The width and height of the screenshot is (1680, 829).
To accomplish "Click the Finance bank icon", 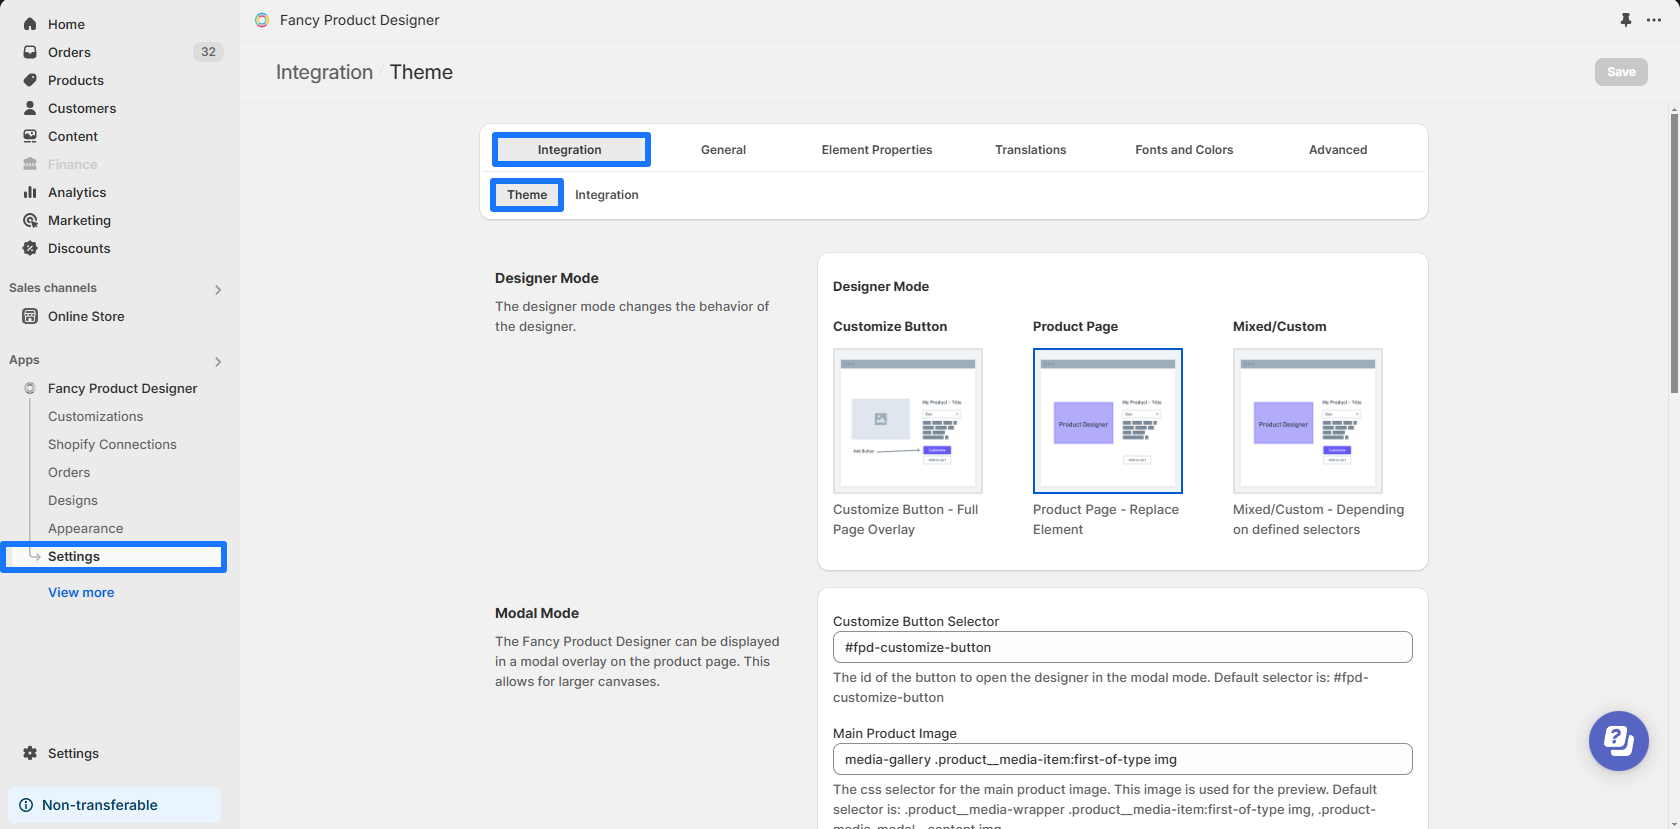I will (x=30, y=164).
